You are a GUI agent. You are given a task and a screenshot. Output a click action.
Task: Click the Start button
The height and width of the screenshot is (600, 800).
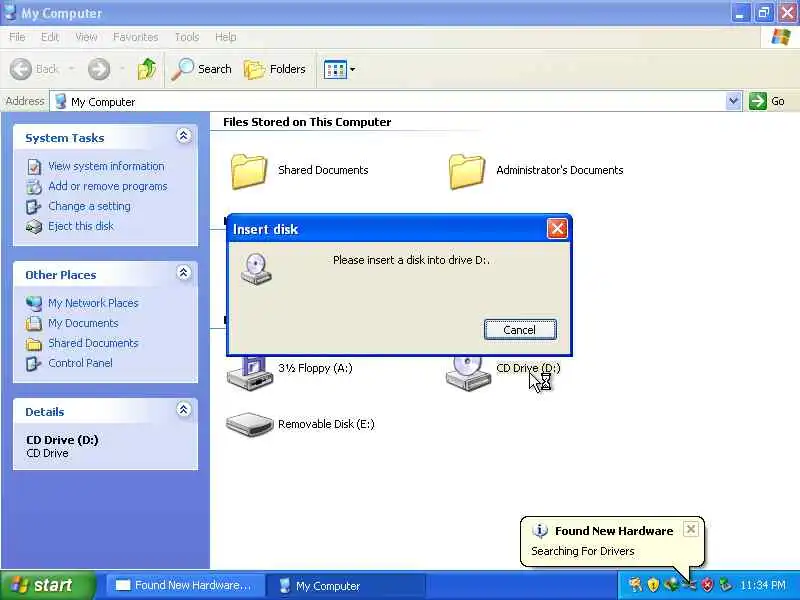tap(47, 585)
